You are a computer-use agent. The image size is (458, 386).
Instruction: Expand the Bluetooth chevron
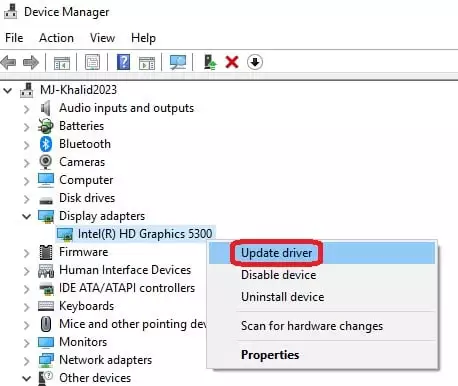pos(27,145)
